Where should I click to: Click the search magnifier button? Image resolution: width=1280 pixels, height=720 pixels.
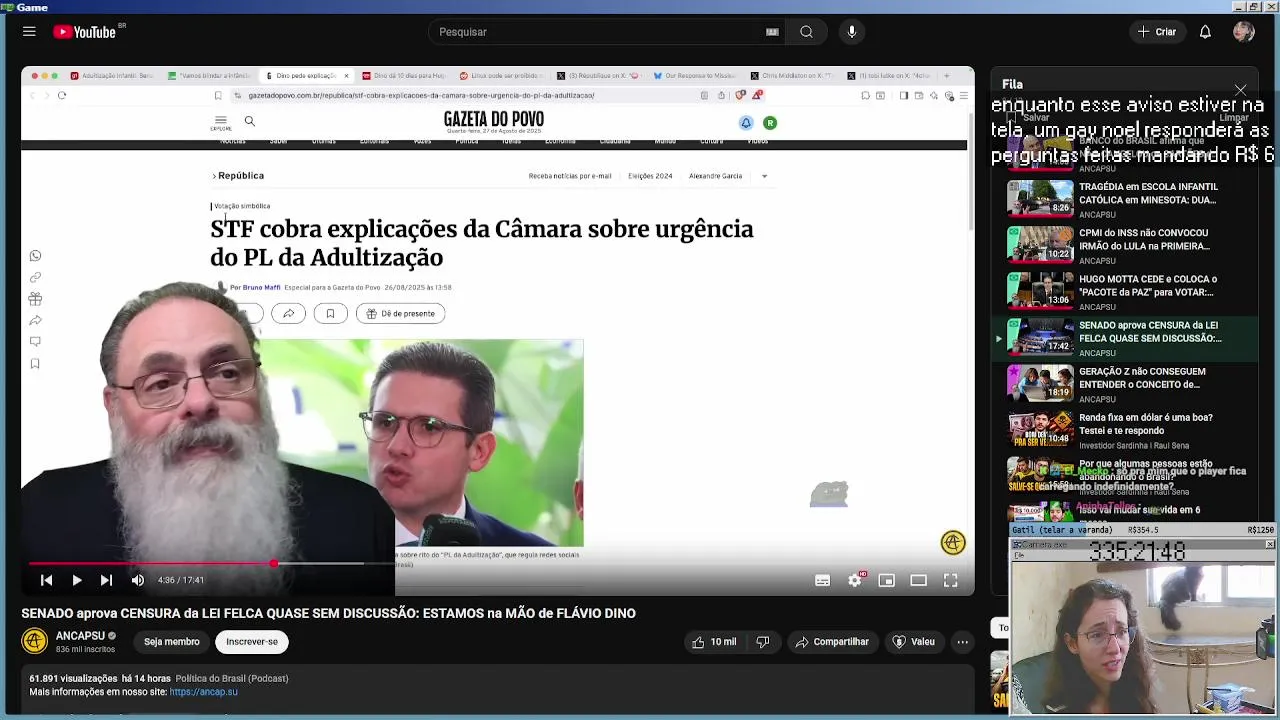pyautogui.click(x=806, y=32)
